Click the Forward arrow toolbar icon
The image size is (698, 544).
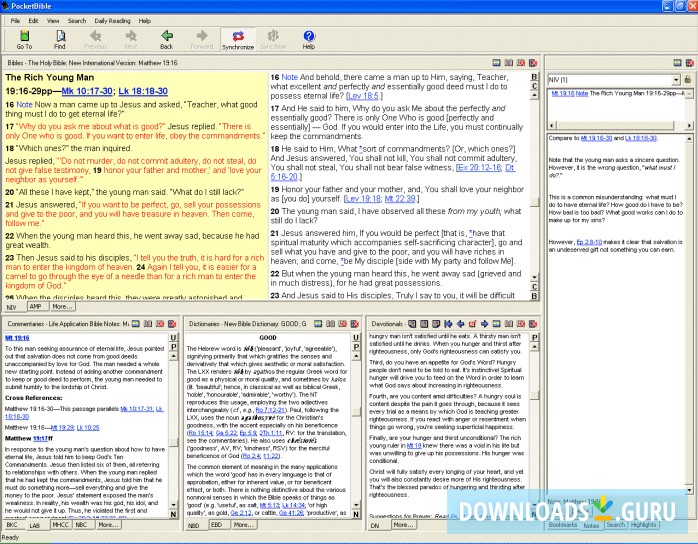click(201, 39)
